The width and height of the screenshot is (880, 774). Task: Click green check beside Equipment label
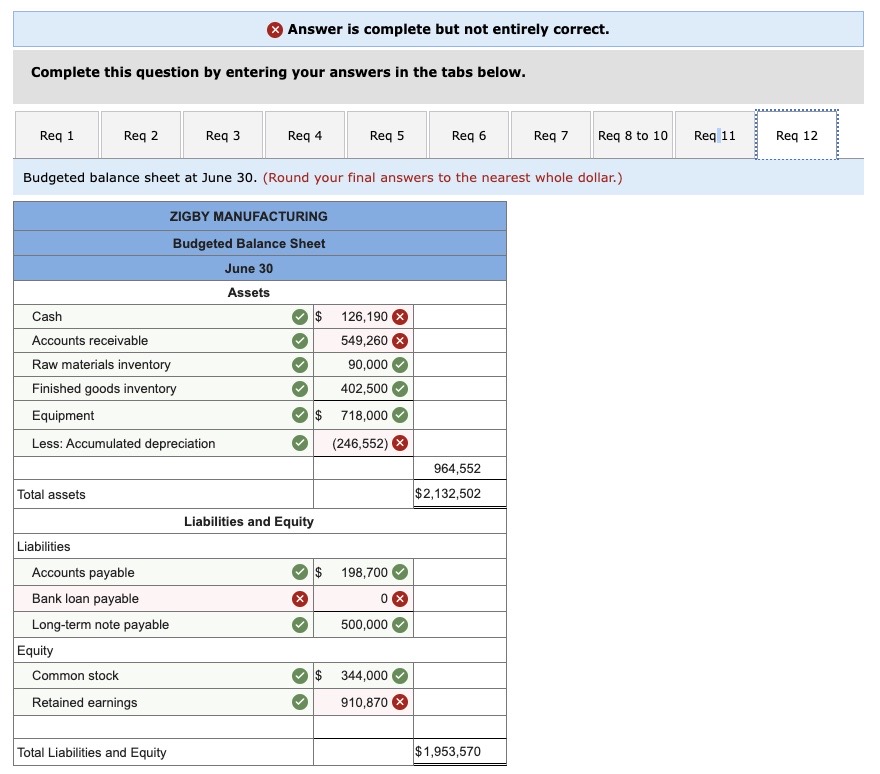pos(300,415)
